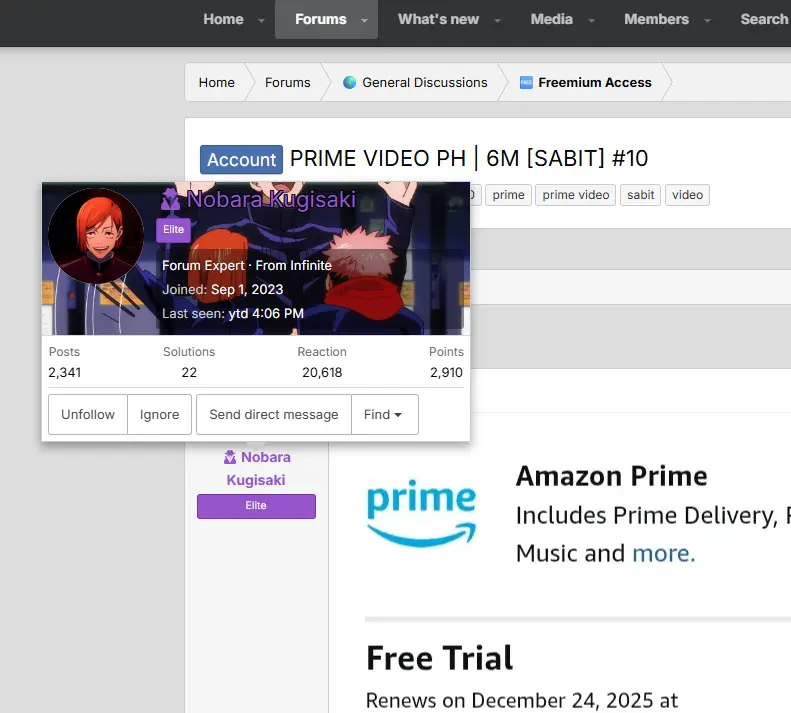Go to Forums breadcrumb
The image size is (791, 713).
(x=288, y=82)
